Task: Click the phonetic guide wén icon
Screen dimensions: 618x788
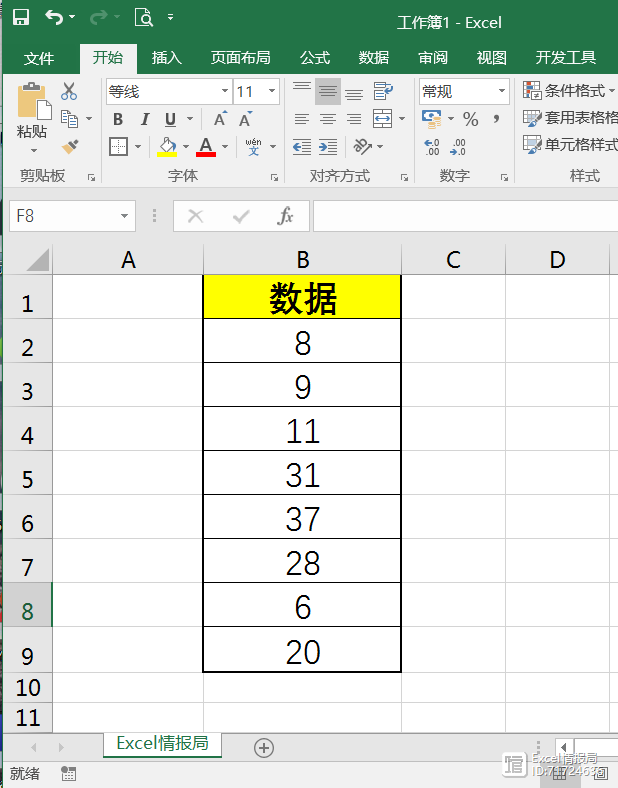Action: (x=253, y=147)
